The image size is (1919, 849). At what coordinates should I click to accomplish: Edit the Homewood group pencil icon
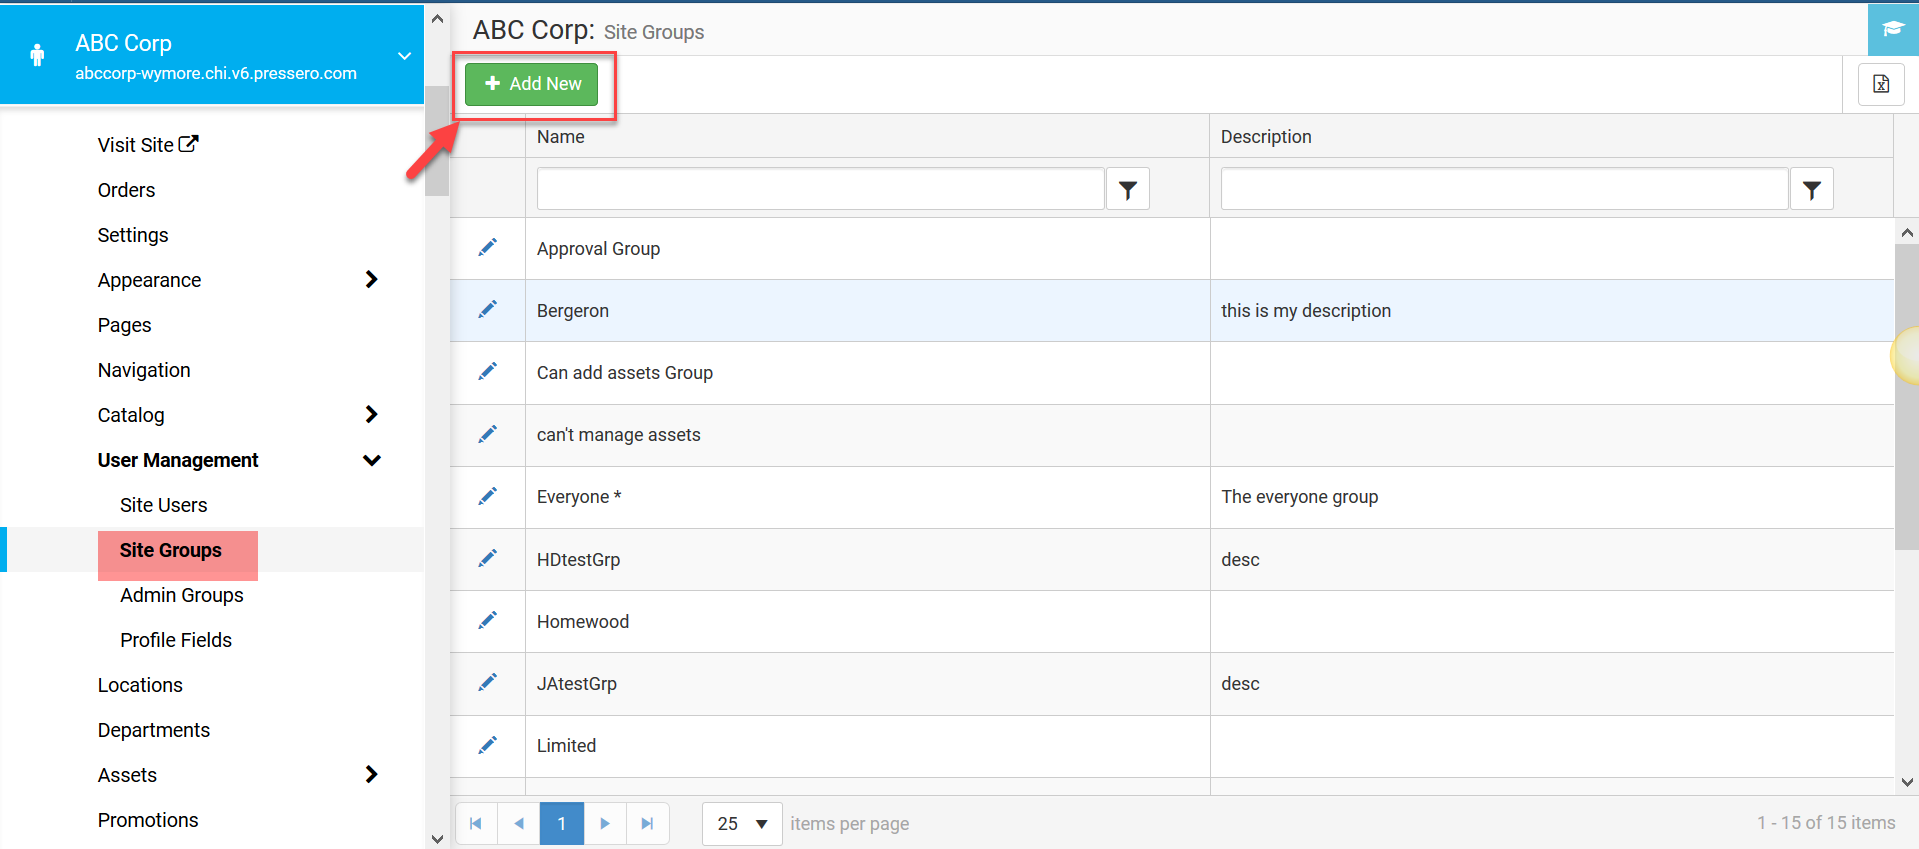pos(487,620)
